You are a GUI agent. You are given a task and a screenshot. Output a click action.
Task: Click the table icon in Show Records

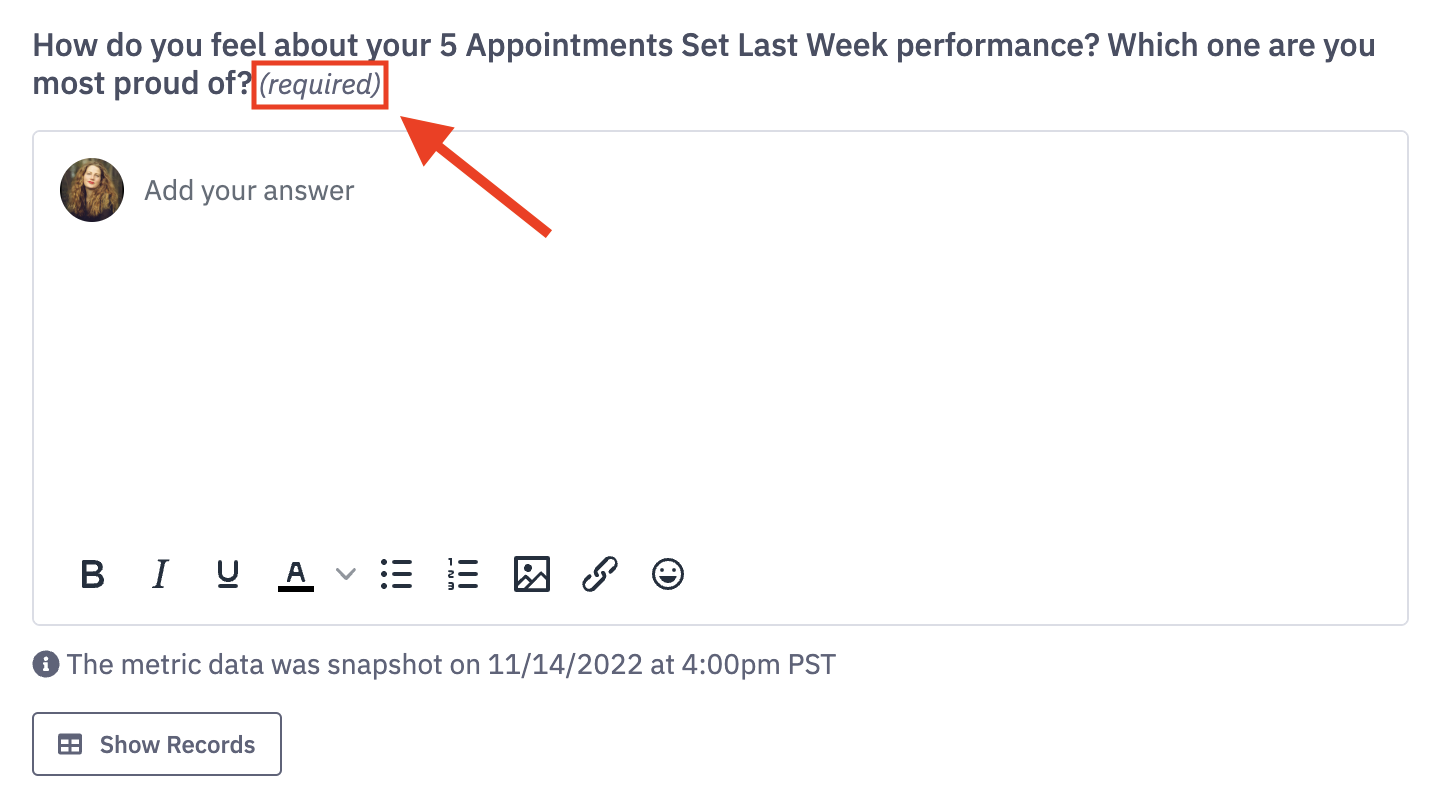(70, 745)
